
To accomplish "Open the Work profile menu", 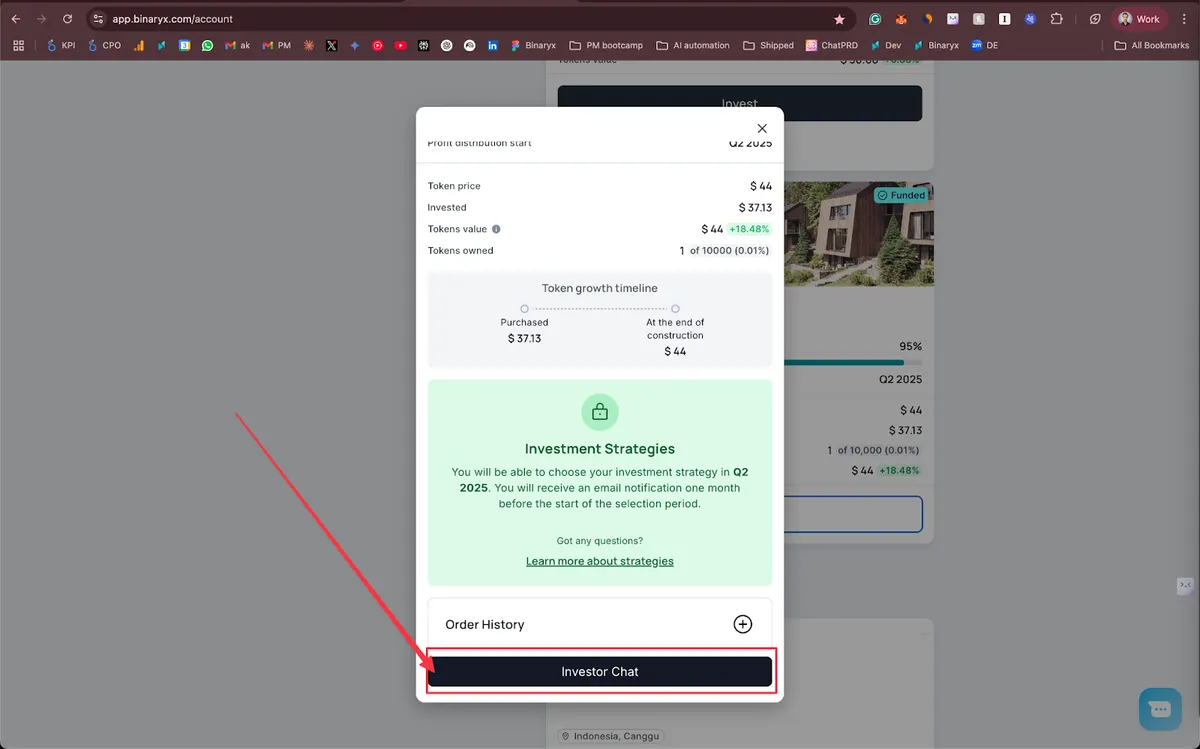I will (x=1139, y=19).
